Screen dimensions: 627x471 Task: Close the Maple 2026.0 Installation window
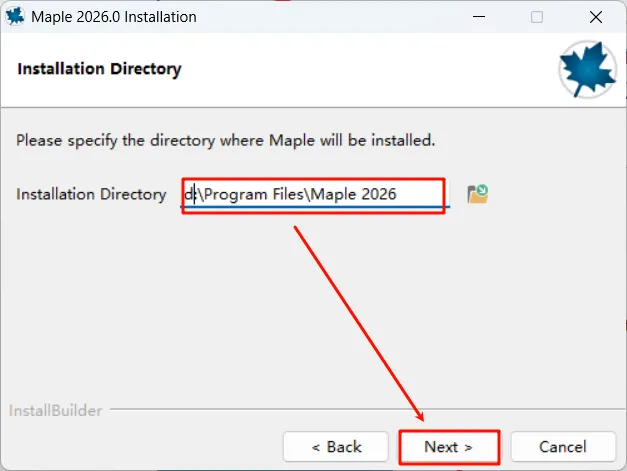click(596, 17)
